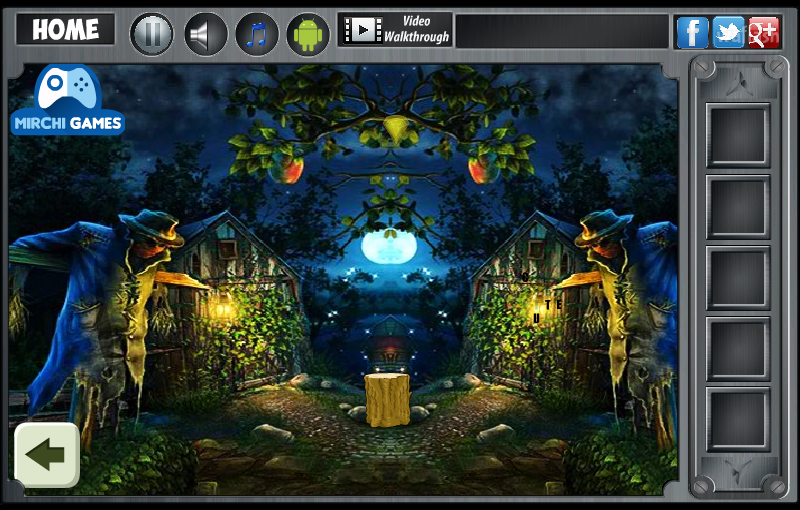Open the Video Walkthrough
800x510 pixels.
[395, 30]
